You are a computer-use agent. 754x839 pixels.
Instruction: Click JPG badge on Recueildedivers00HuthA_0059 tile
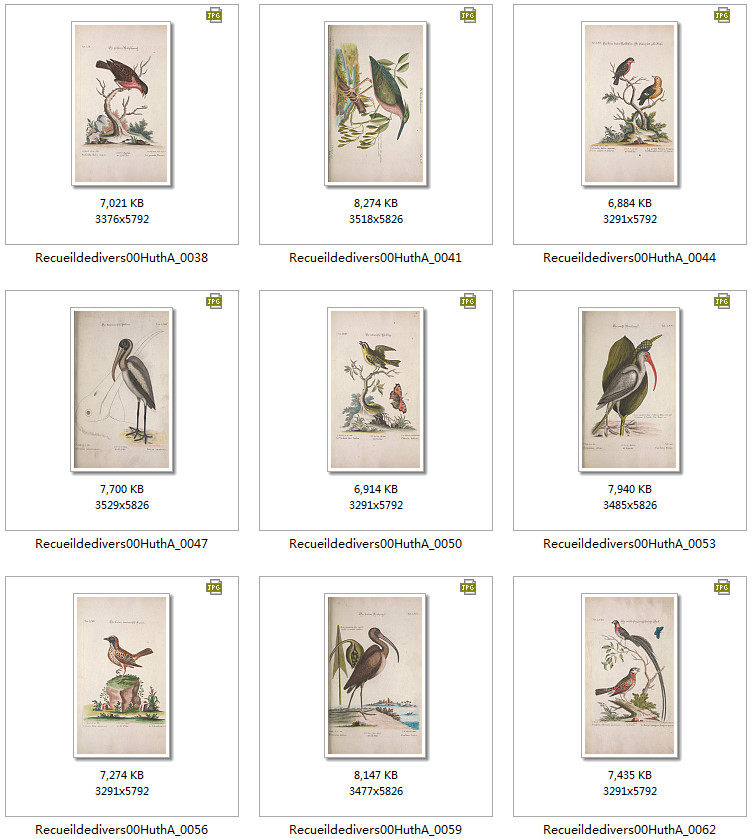(x=468, y=587)
